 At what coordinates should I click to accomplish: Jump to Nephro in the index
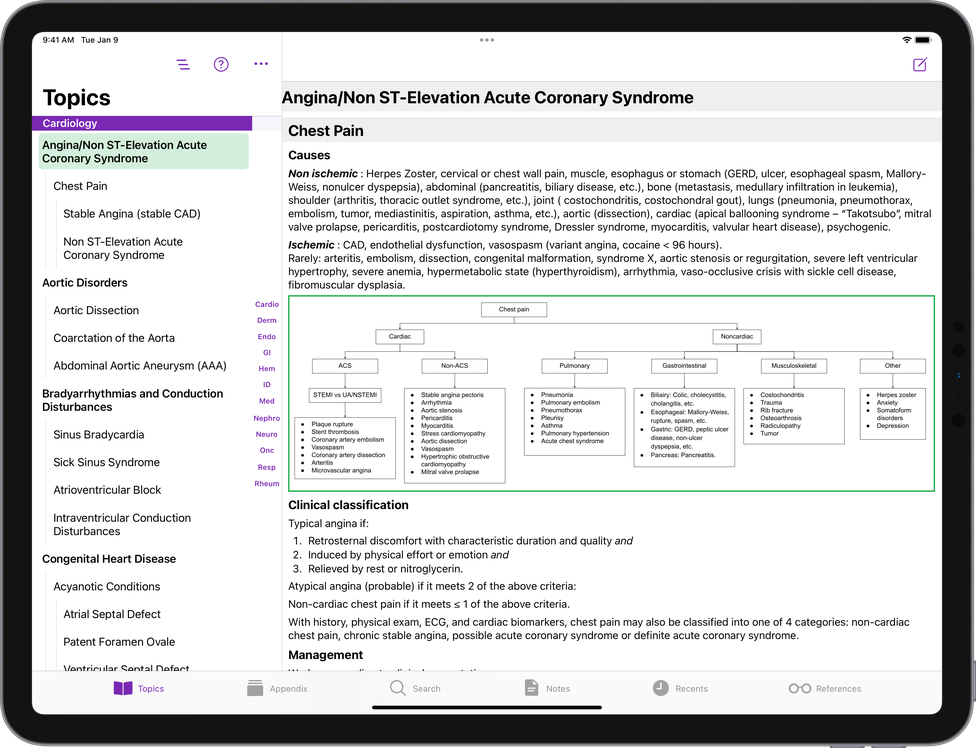pyautogui.click(x=266, y=418)
